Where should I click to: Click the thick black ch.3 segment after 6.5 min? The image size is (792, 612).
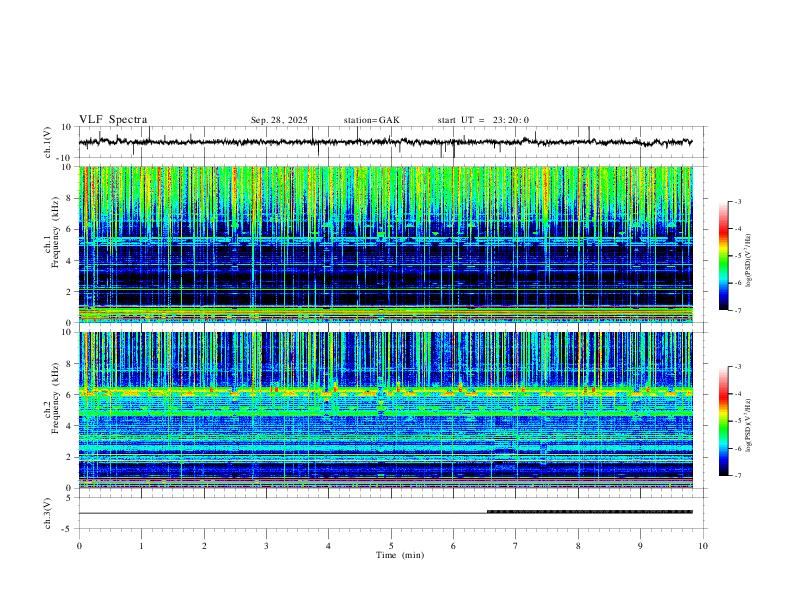[589, 512]
